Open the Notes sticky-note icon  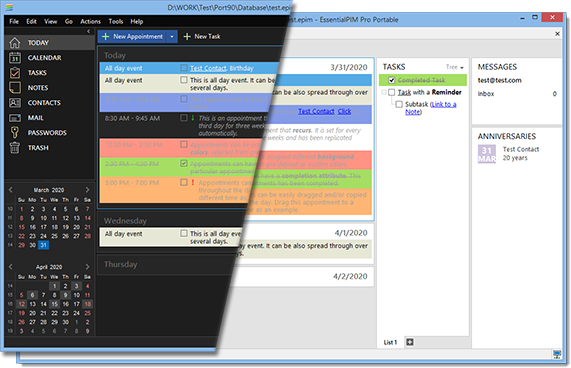pyautogui.click(x=15, y=87)
